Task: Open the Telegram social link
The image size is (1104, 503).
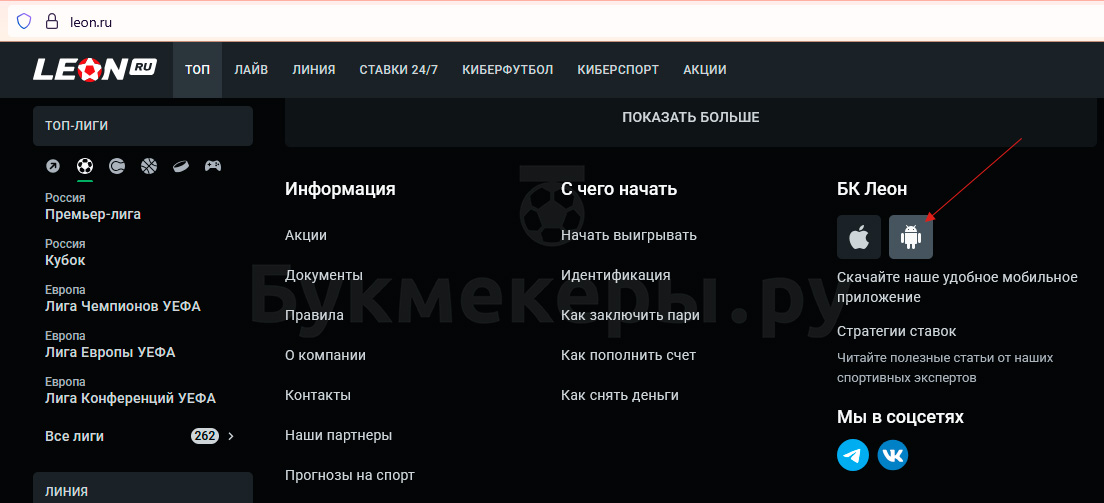Action: point(853,455)
